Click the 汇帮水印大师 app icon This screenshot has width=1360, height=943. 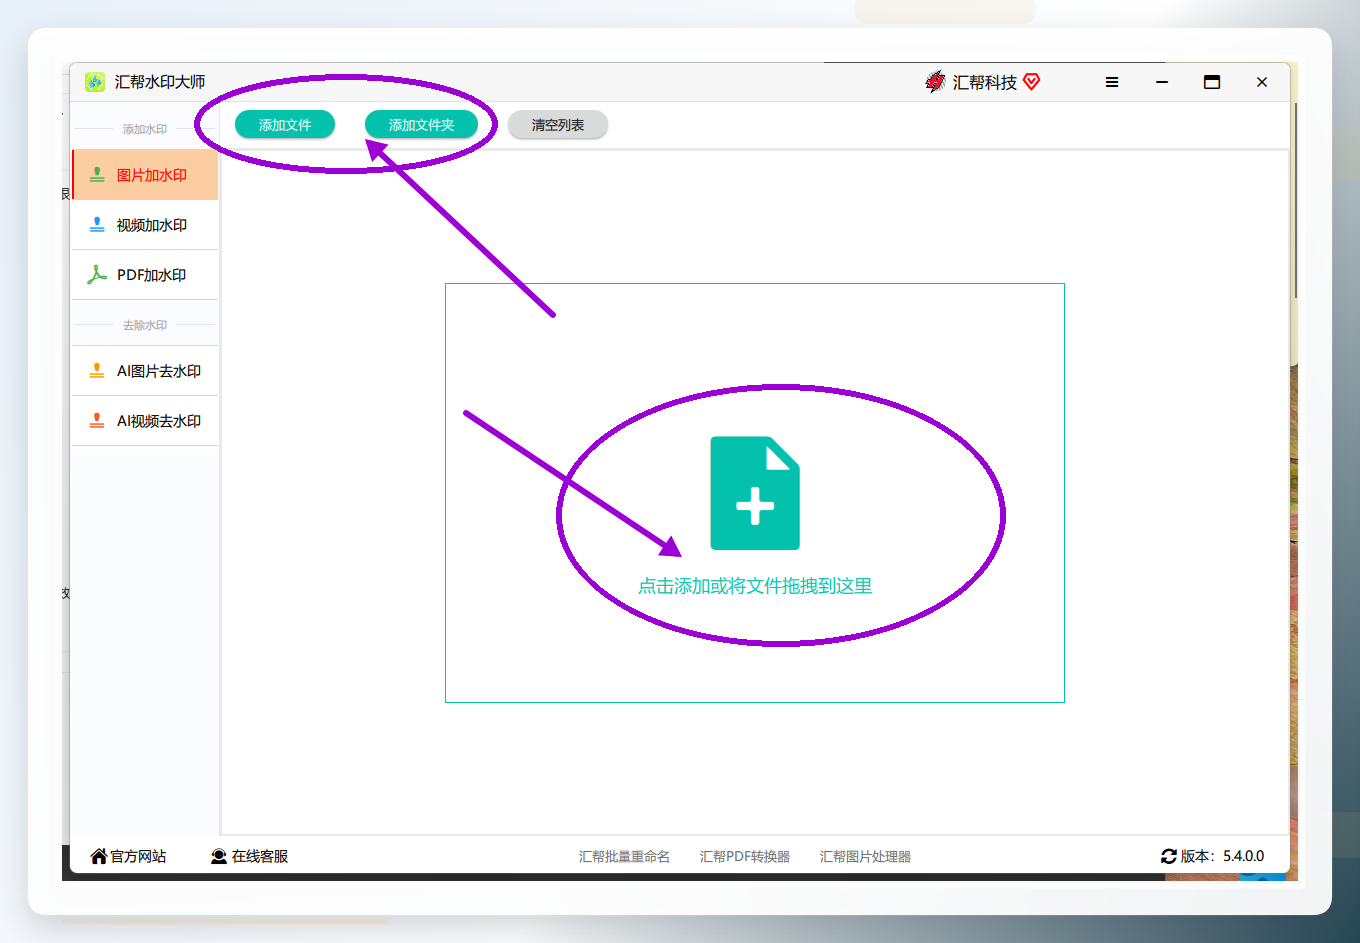pos(95,82)
